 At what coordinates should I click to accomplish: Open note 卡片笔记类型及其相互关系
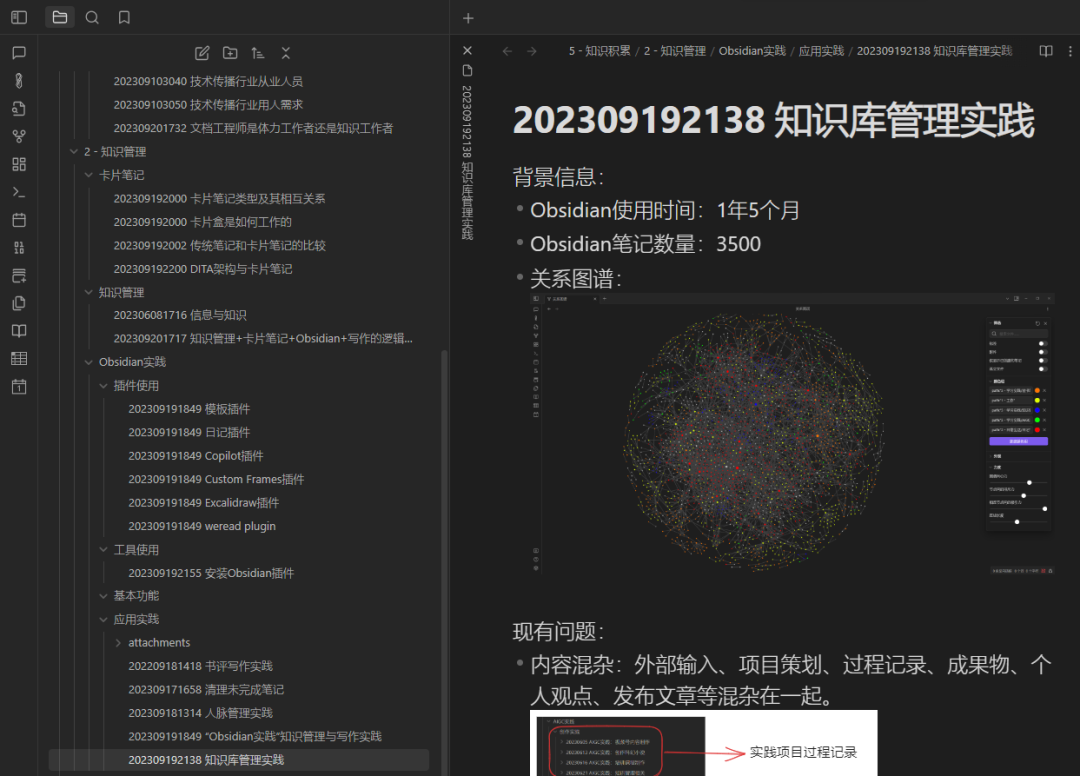[219, 198]
